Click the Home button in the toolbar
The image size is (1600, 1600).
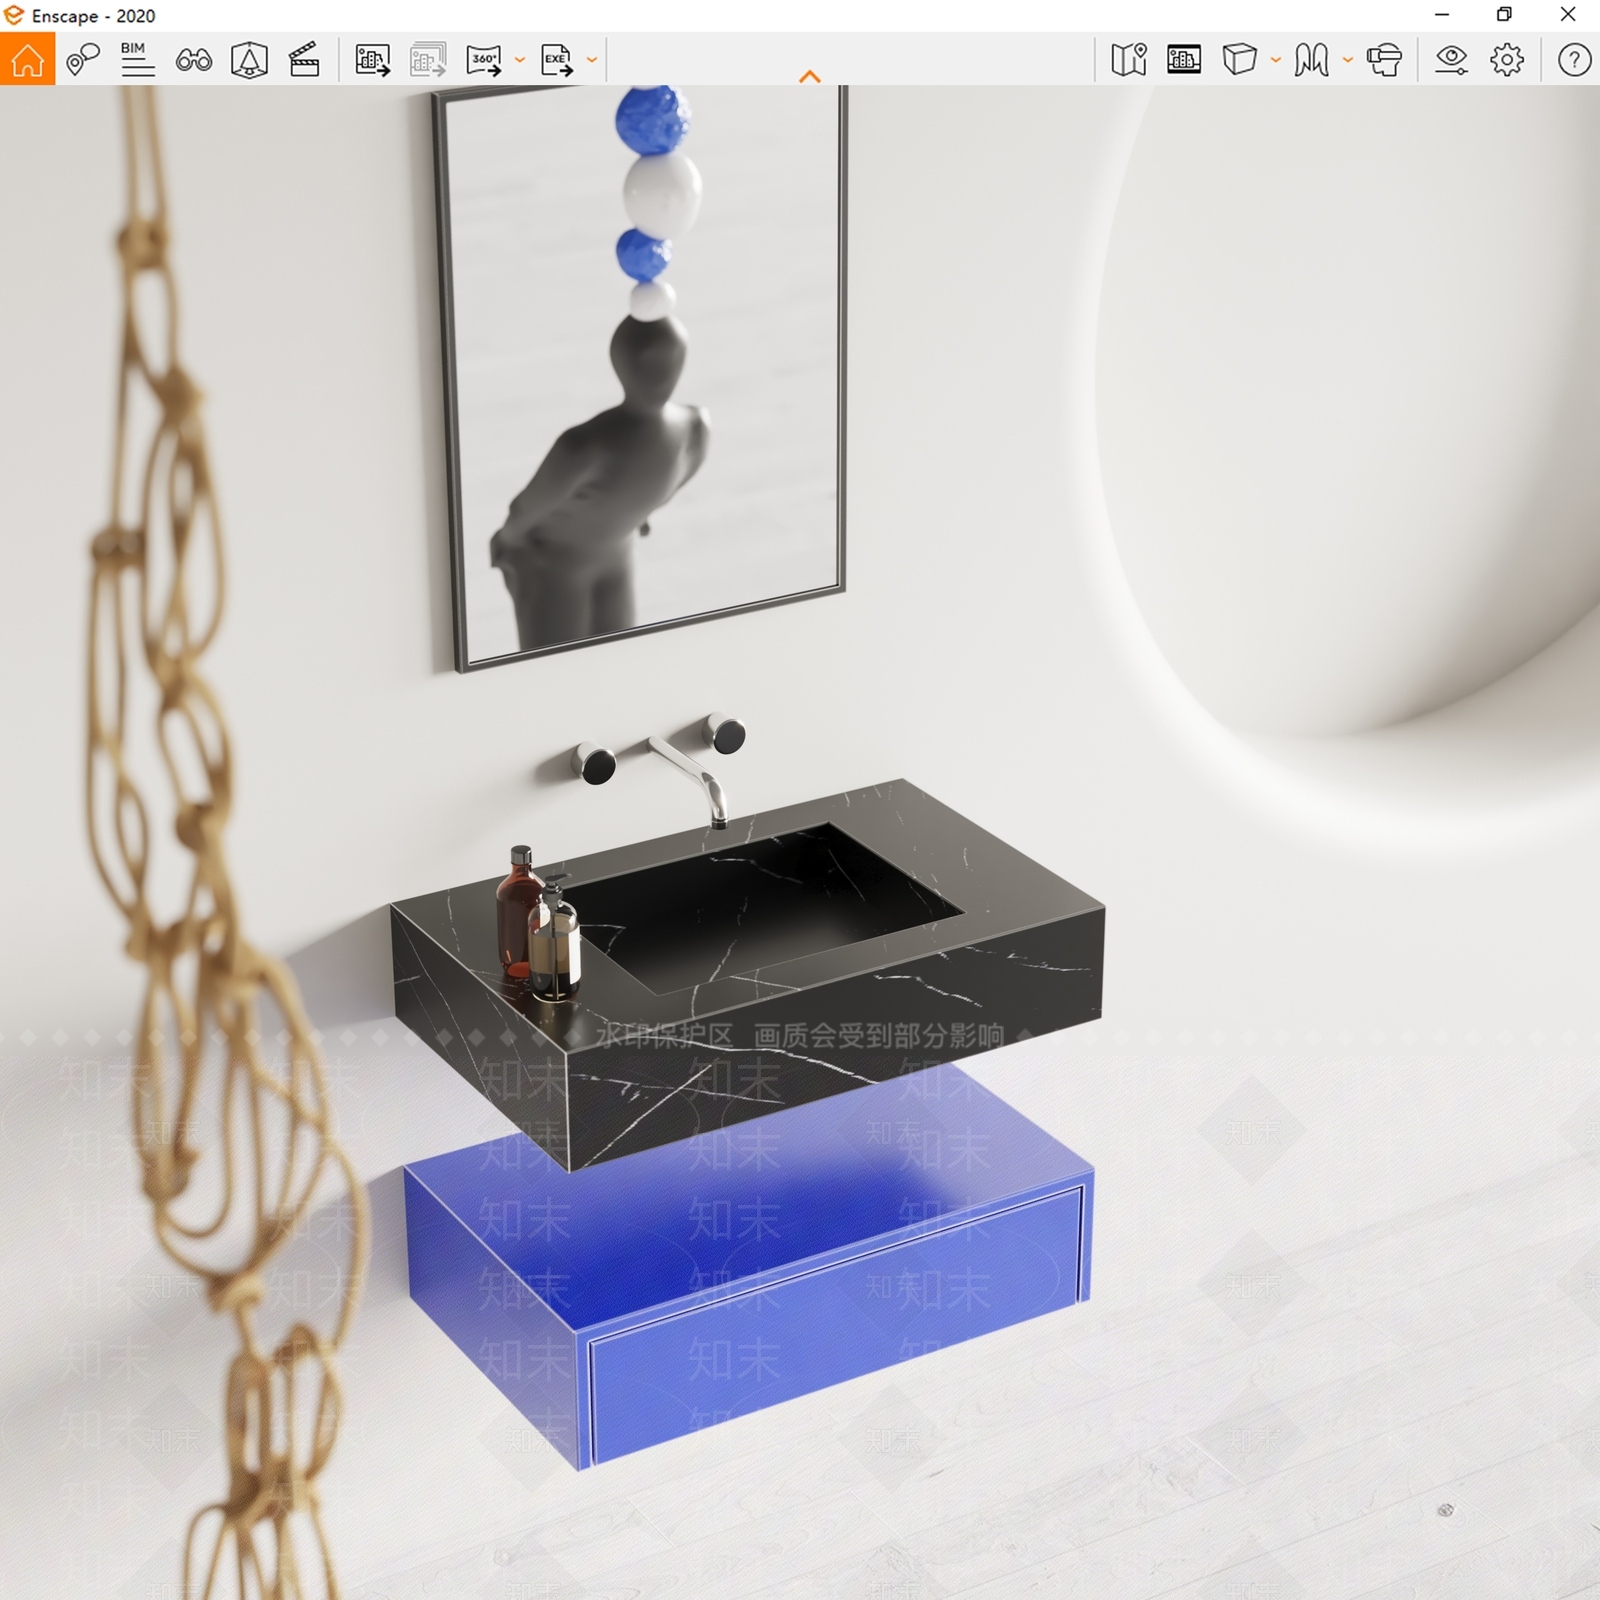[x=28, y=59]
